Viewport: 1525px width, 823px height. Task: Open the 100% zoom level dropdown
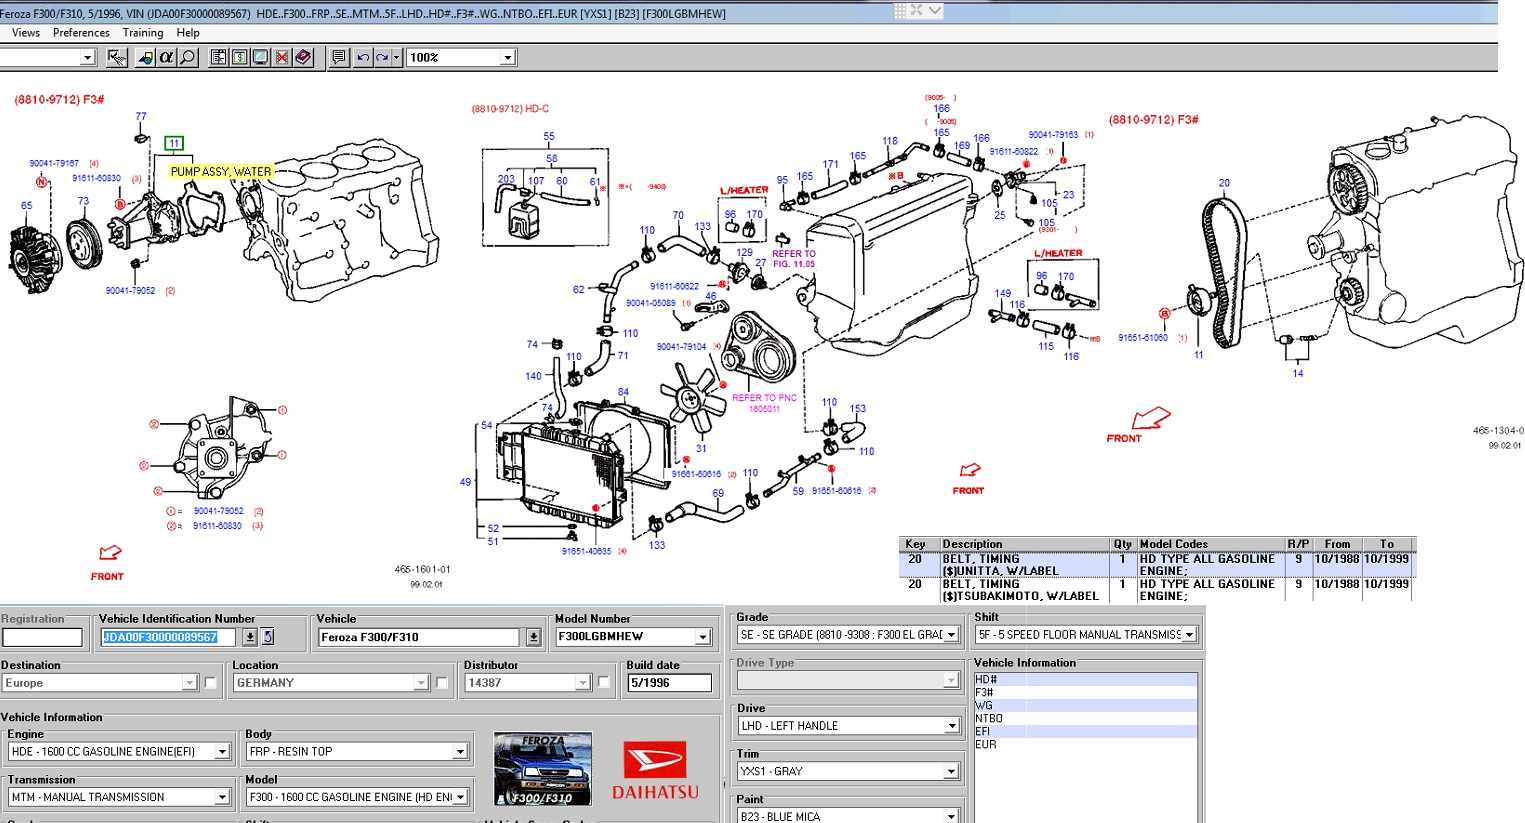point(507,58)
